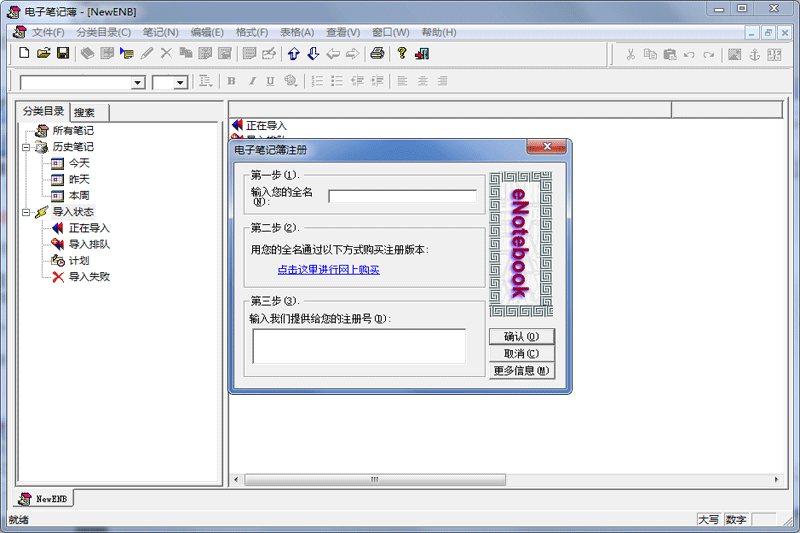
Task: Select the NewENB document tab at bottom
Action: pyautogui.click(x=43, y=499)
